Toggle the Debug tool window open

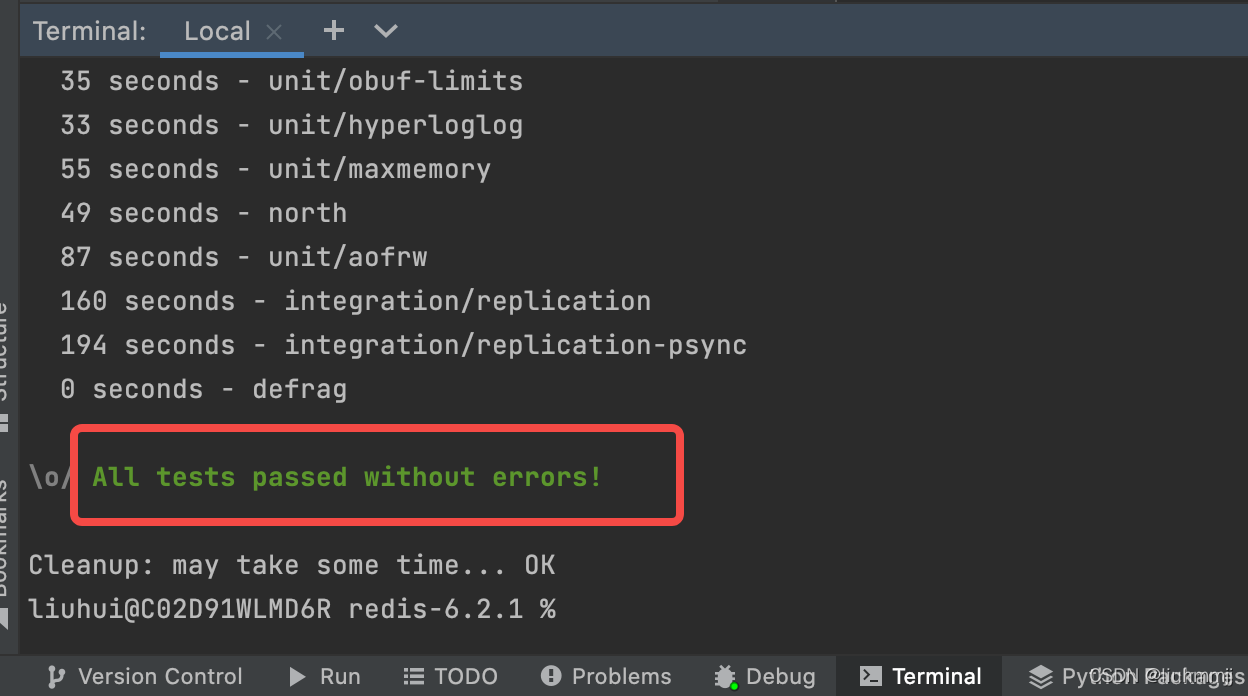coord(765,676)
